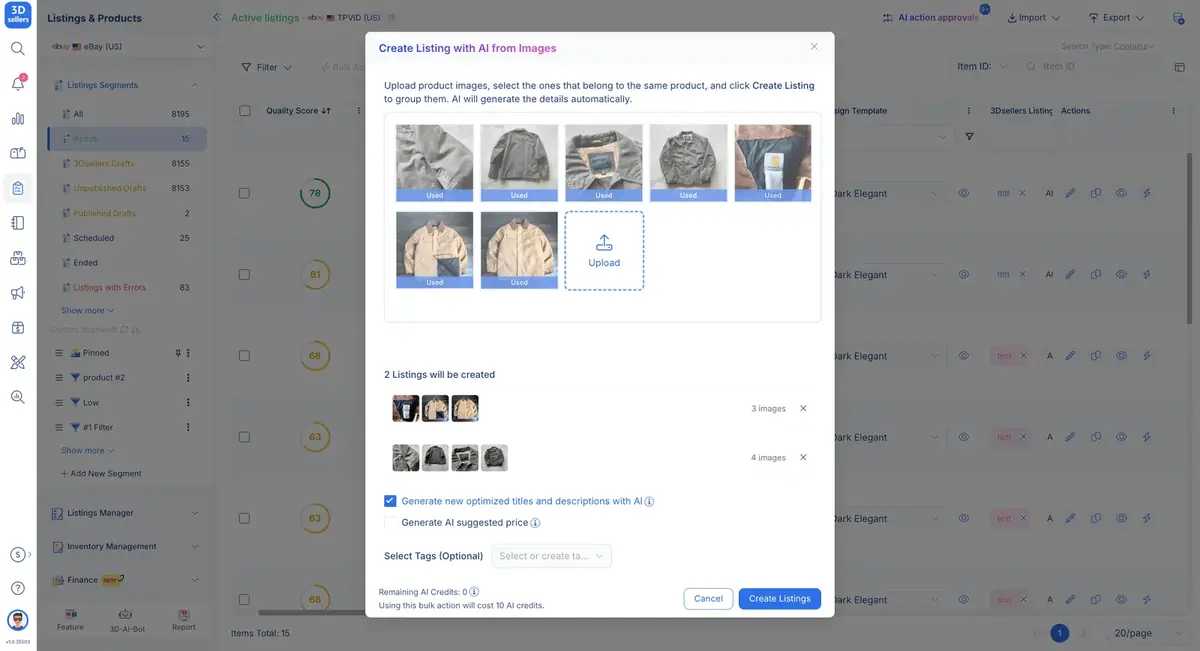The width and height of the screenshot is (1200, 651).
Task: Select the Unpublished Drafts segment
Action: point(127,188)
